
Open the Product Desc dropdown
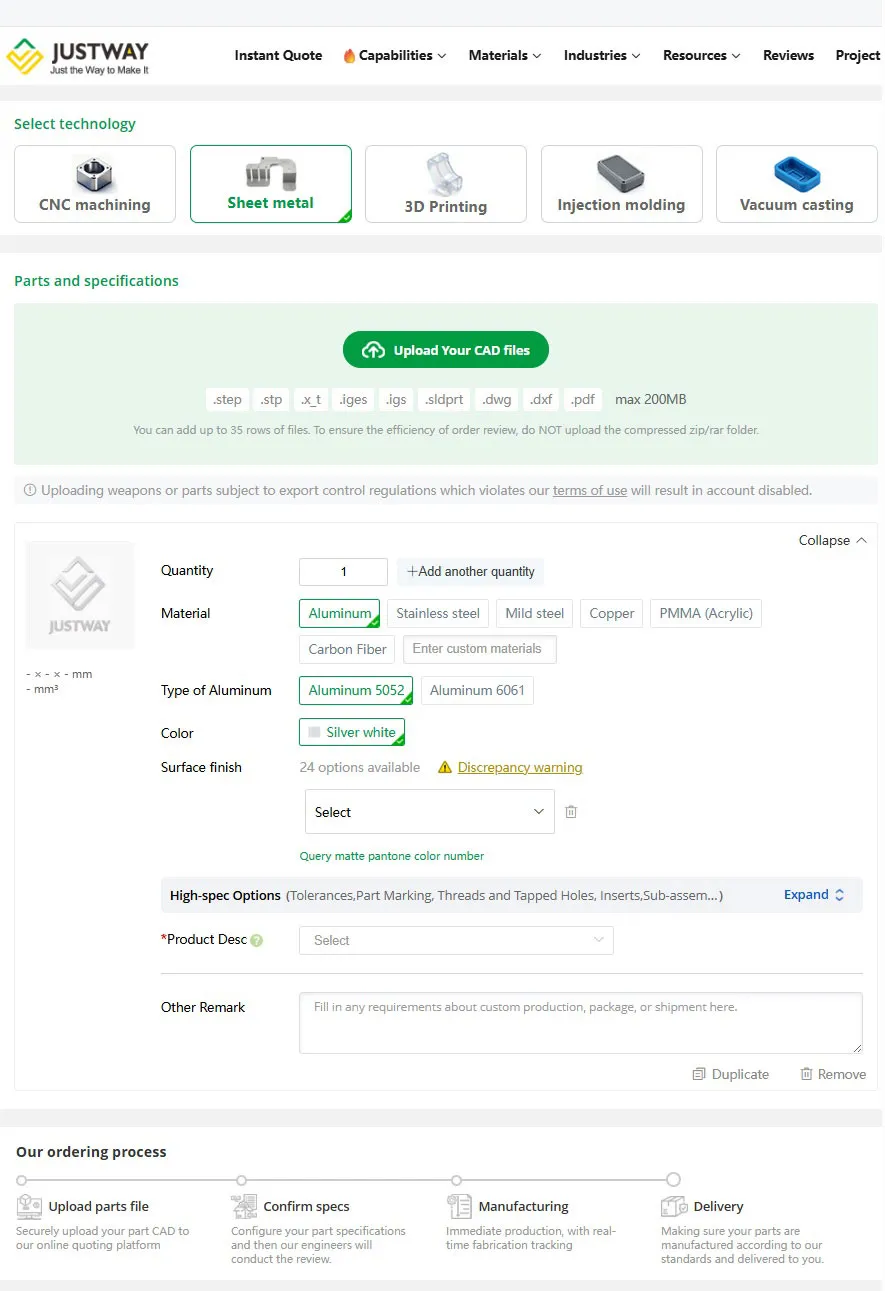[x=456, y=940]
